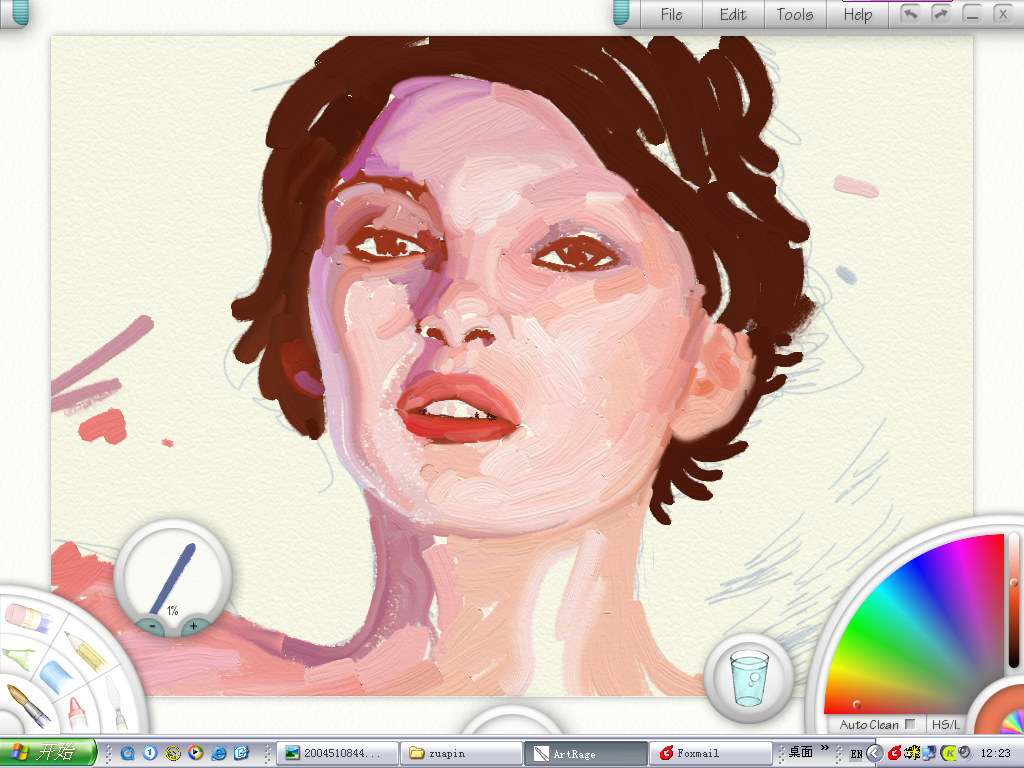Screen dimensions: 1024x768
Task: Click the network computers tray icon
Action: pos(929,753)
